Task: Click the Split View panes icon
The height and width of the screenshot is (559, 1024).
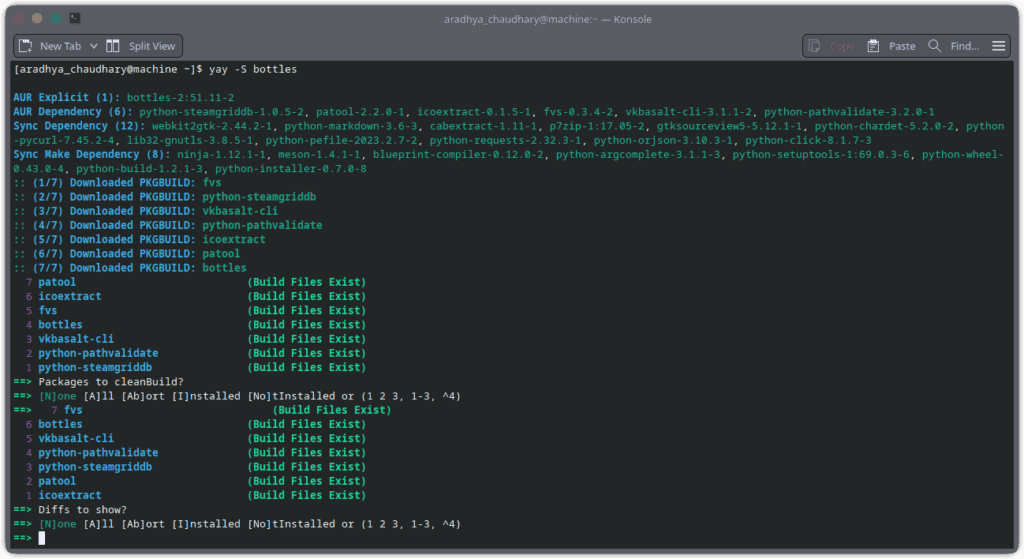Action: (x=113, y=46)
